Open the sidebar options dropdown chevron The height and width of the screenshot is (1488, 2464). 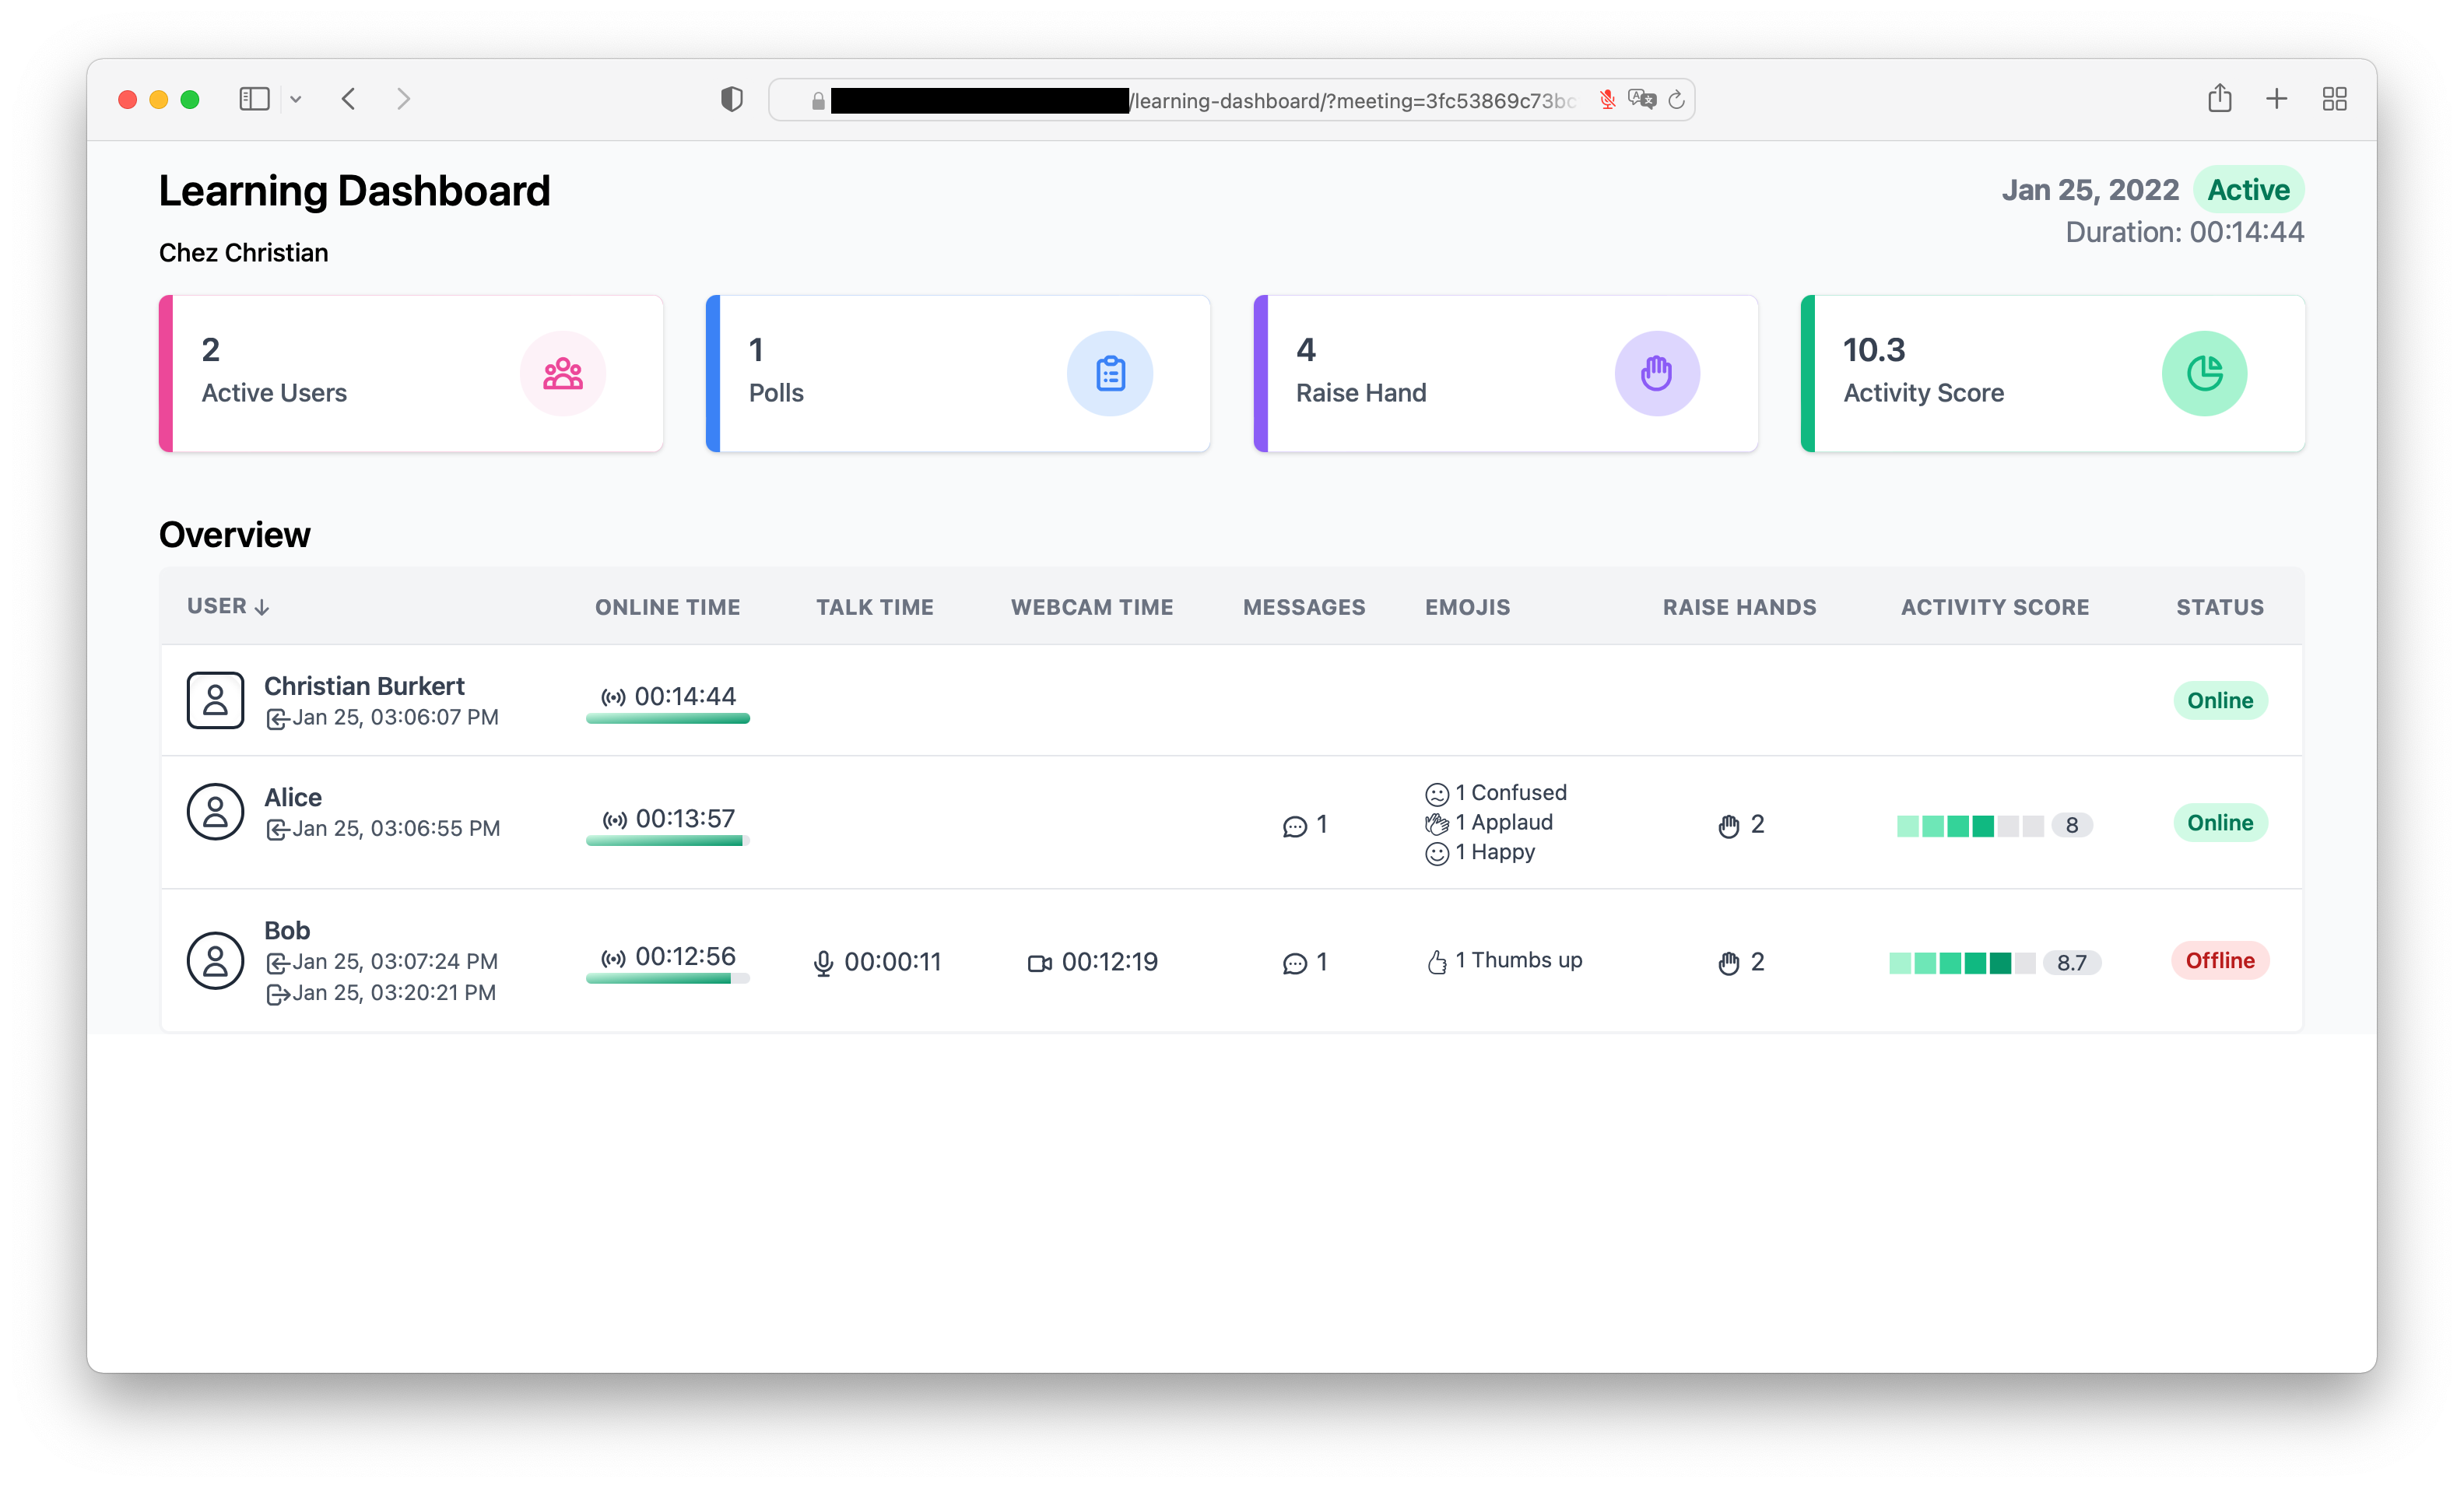point(296,99)
